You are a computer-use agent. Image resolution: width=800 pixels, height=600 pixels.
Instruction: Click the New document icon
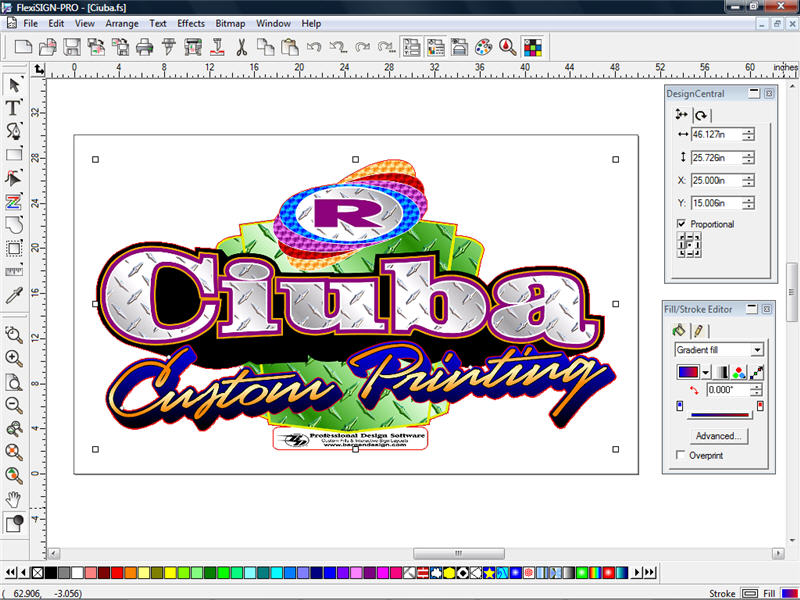21,46
